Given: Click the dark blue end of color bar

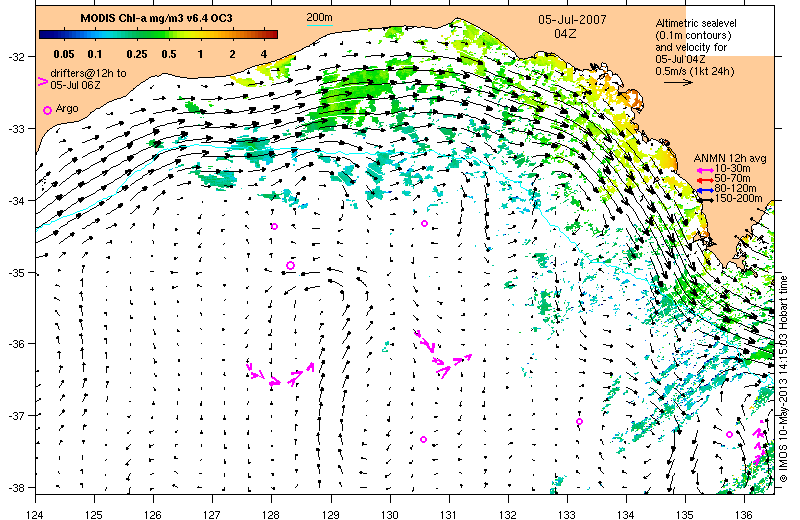Looking at the screenshot, I should [x=43, y=34].
